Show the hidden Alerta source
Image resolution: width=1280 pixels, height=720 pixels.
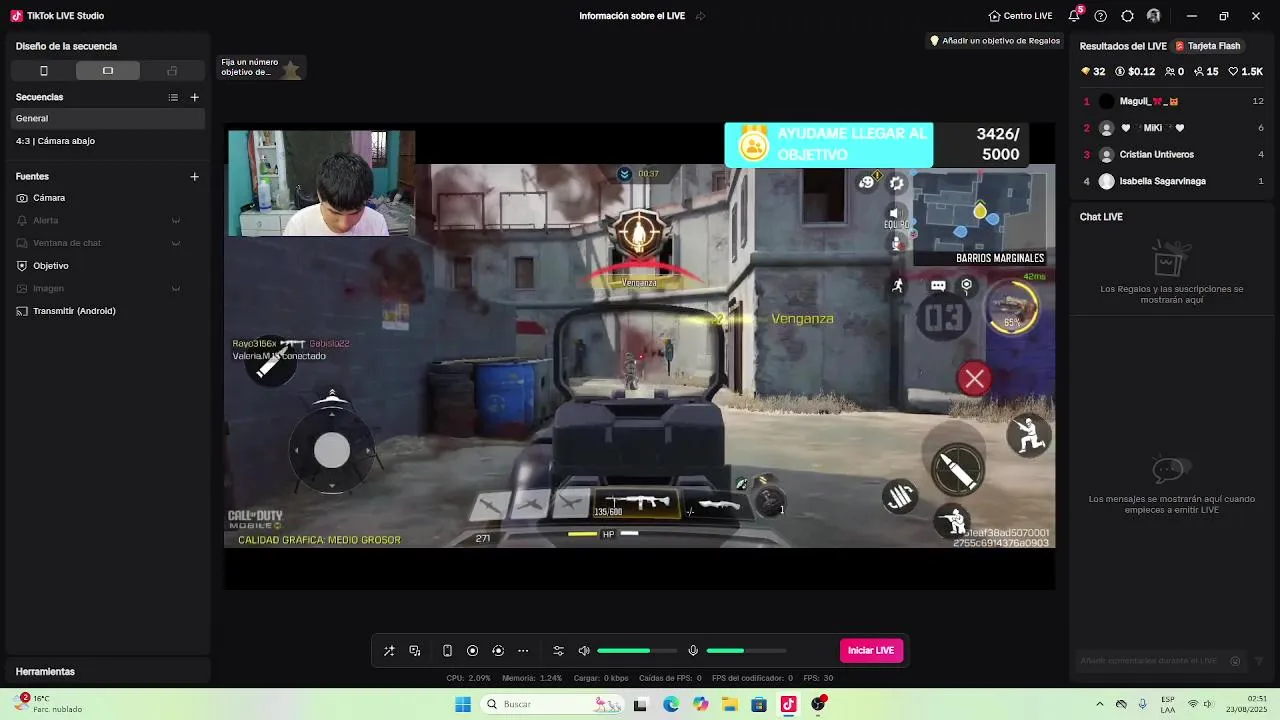[x=176, y=220]
